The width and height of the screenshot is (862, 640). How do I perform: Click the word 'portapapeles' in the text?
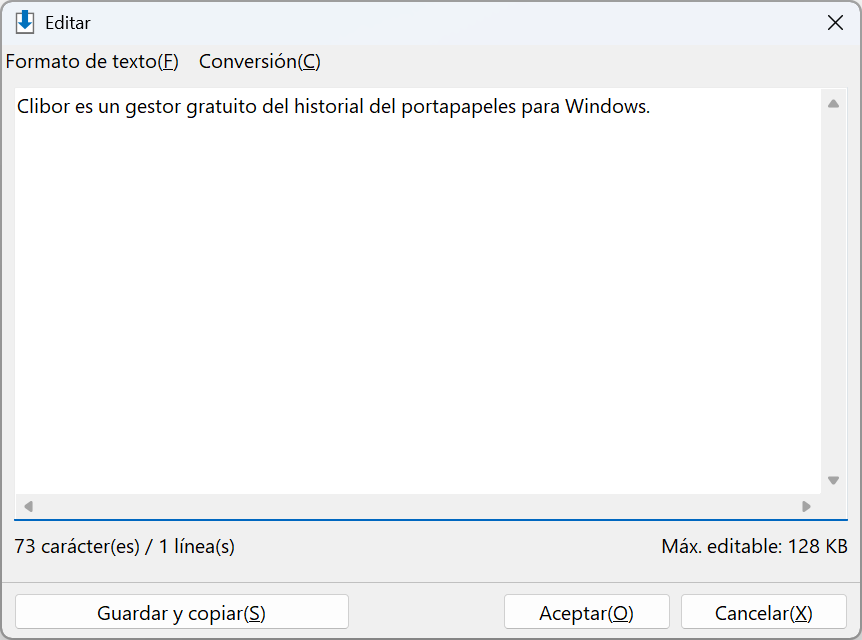[458, 107]
